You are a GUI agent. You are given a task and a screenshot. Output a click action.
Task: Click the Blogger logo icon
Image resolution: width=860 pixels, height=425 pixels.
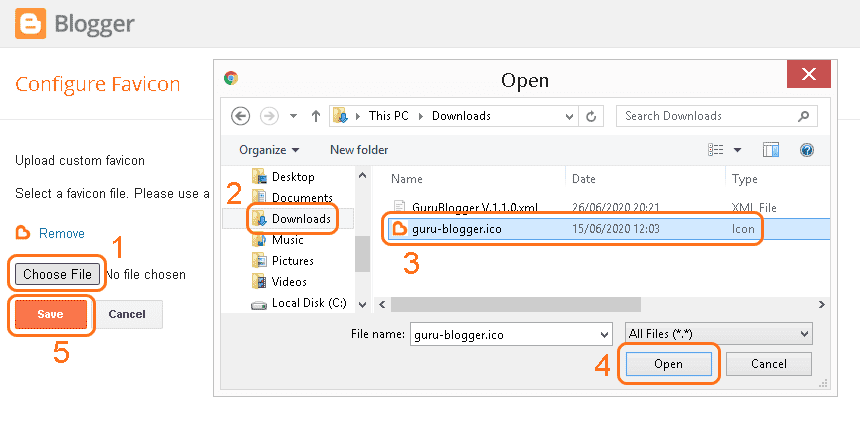click(x=31, y=24)
